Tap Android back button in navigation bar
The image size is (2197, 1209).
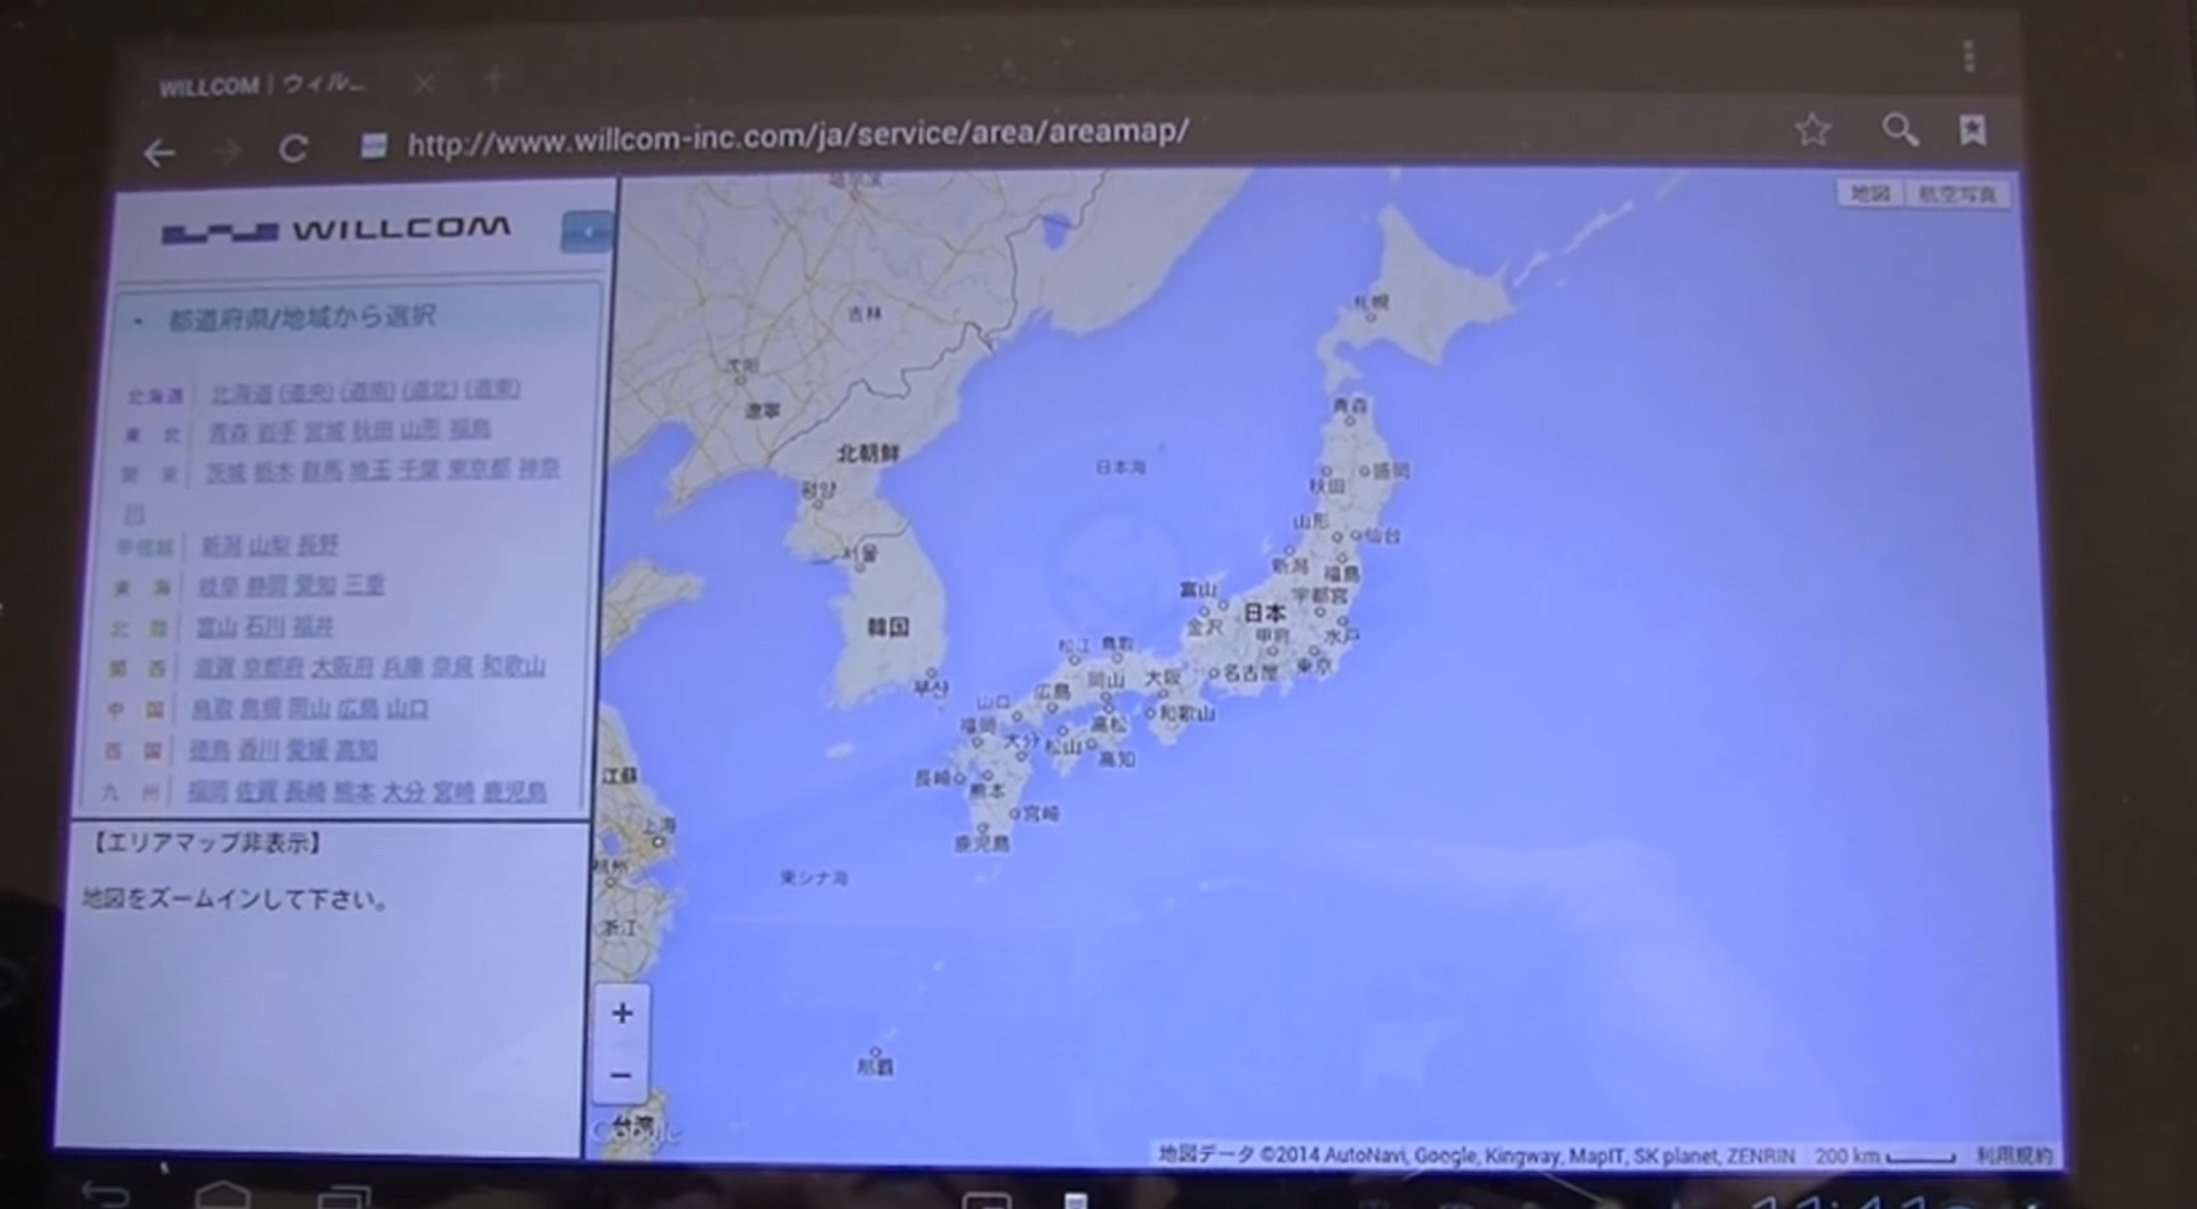pos(104,1195)
